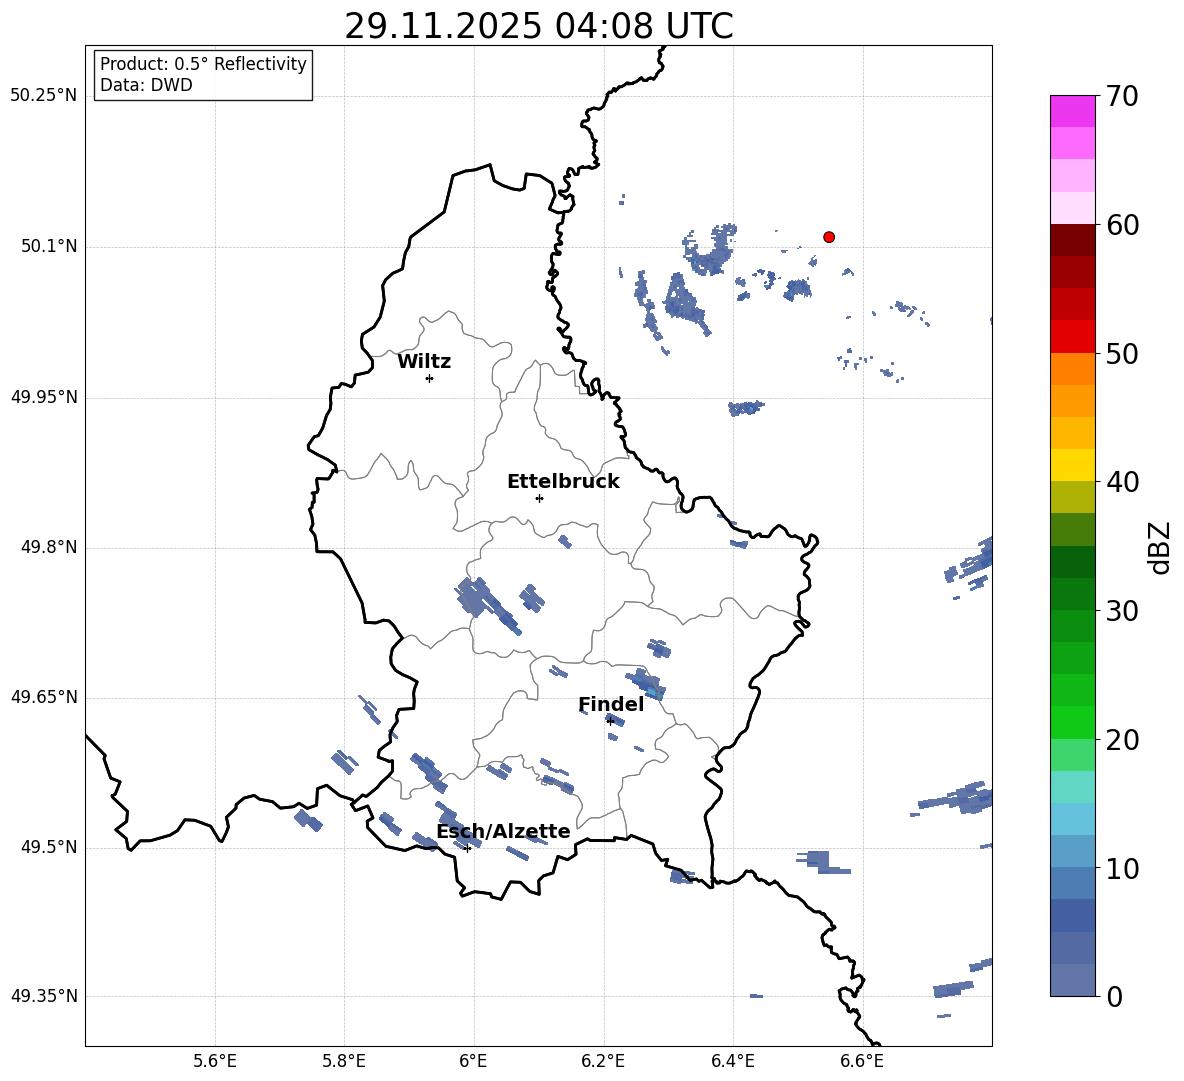
Task: Click the cross marker below Ettelbruck
Action: (x=539, y=498)
